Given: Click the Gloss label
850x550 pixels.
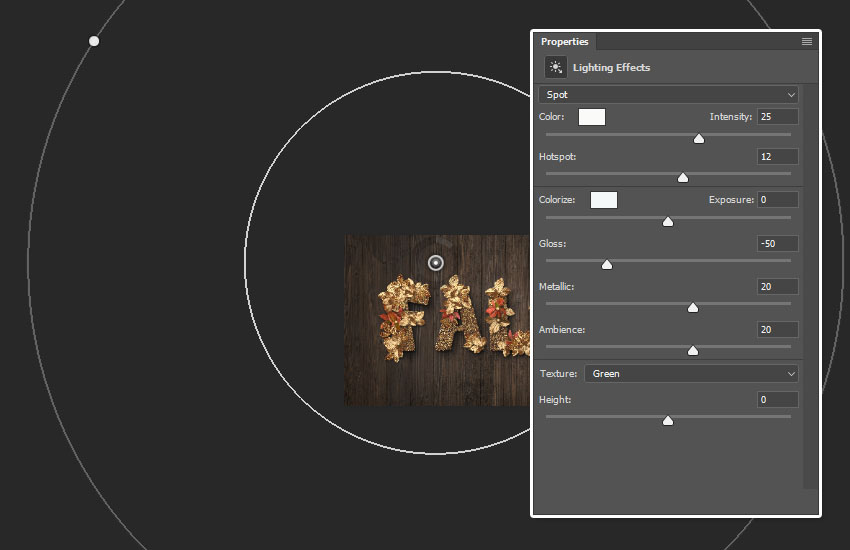Looking at the screenshot, I should [552, 244].
